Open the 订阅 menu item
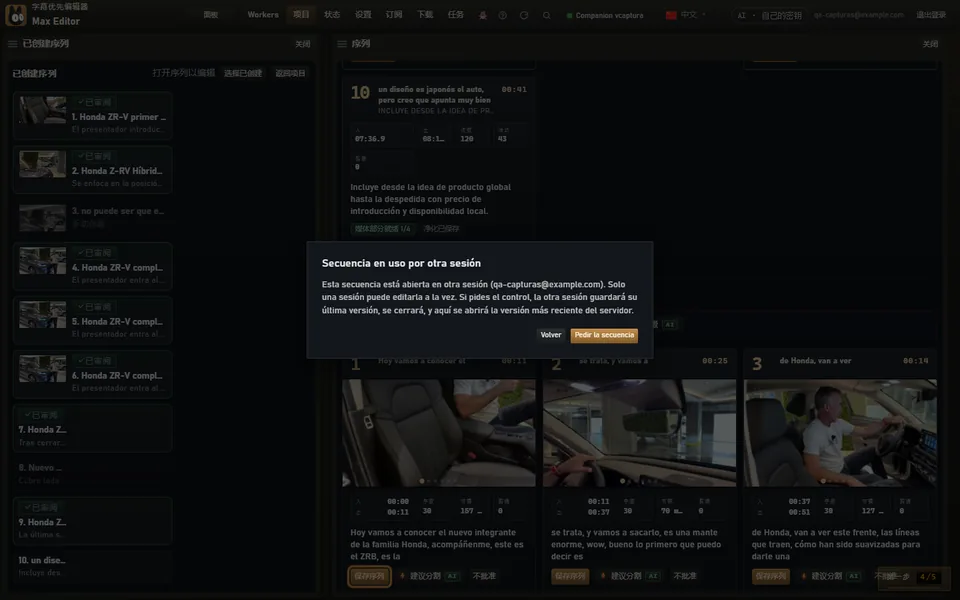Viewport: 960px width, 600px height. [394, 15]
